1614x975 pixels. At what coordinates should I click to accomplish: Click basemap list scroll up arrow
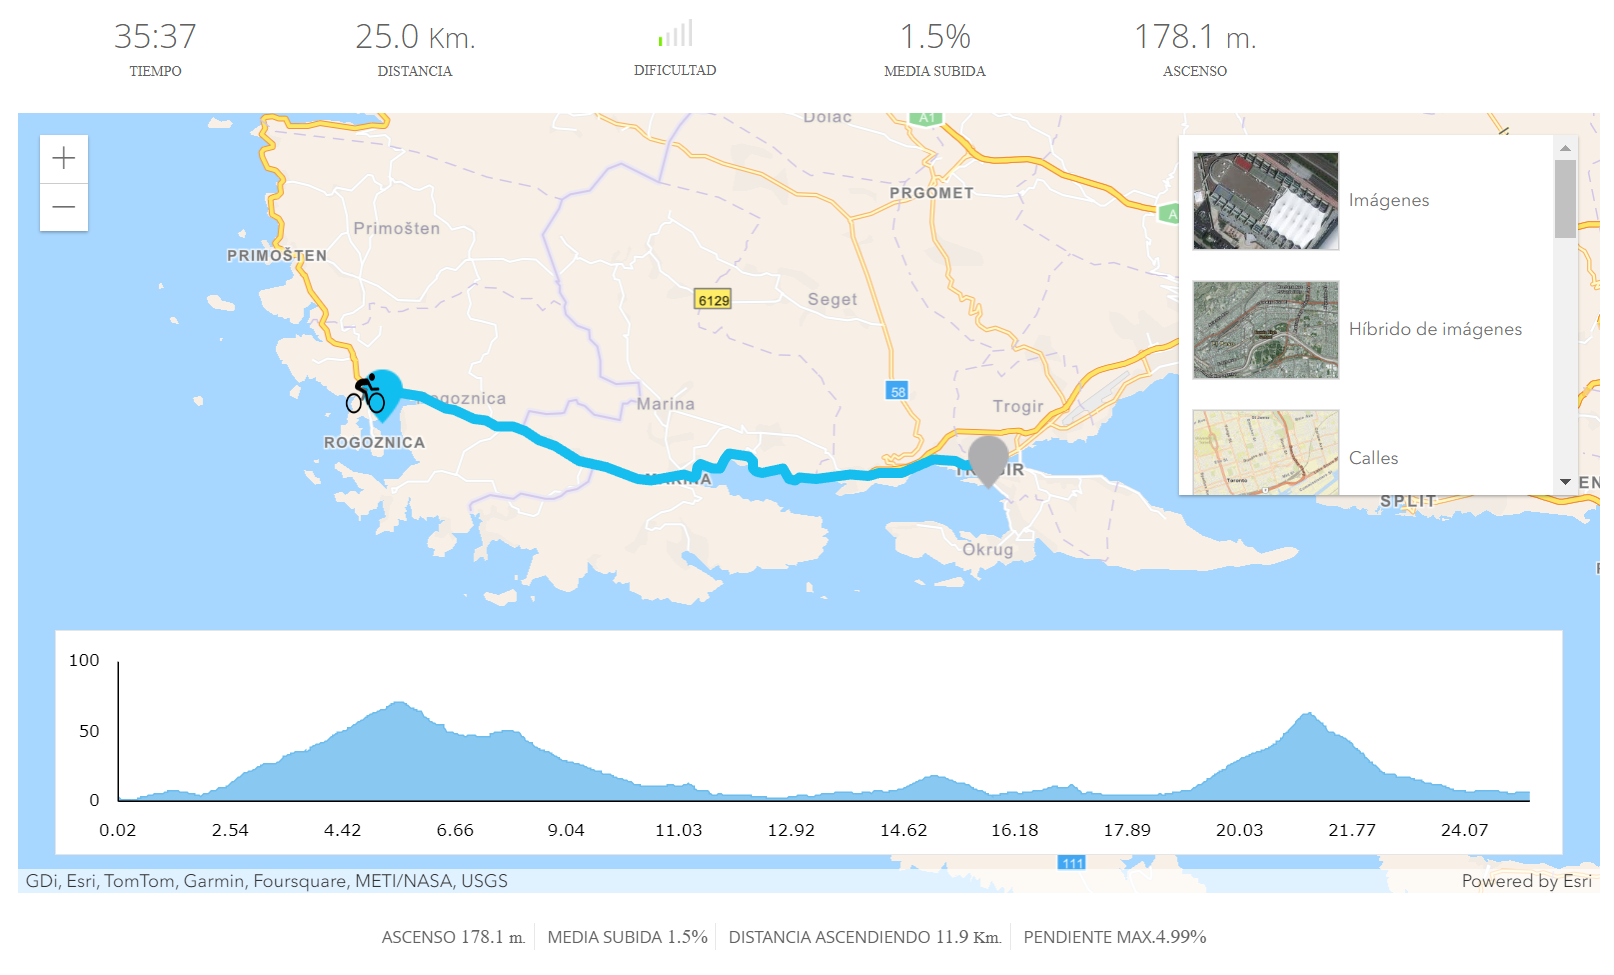[x=1565, y=148]
